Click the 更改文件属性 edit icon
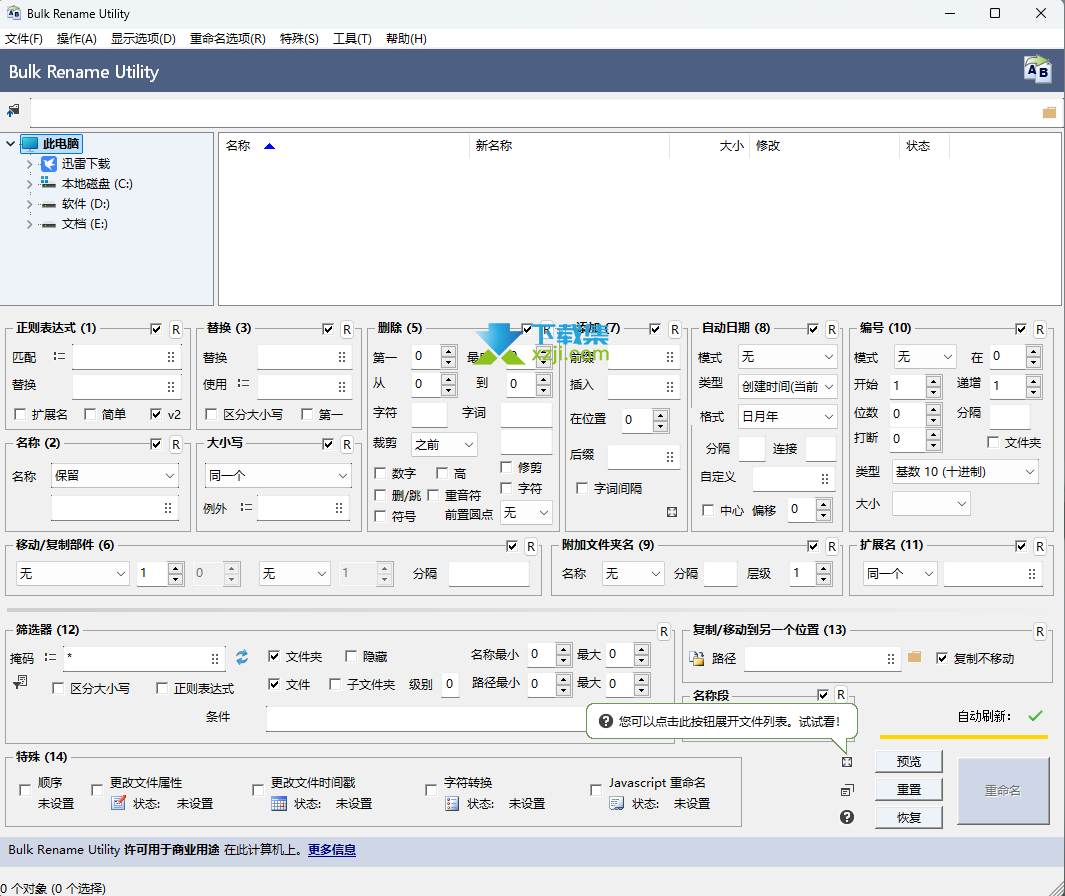Image resolution: width=1065 pixels, height=896 pixels. click(119, 803)
